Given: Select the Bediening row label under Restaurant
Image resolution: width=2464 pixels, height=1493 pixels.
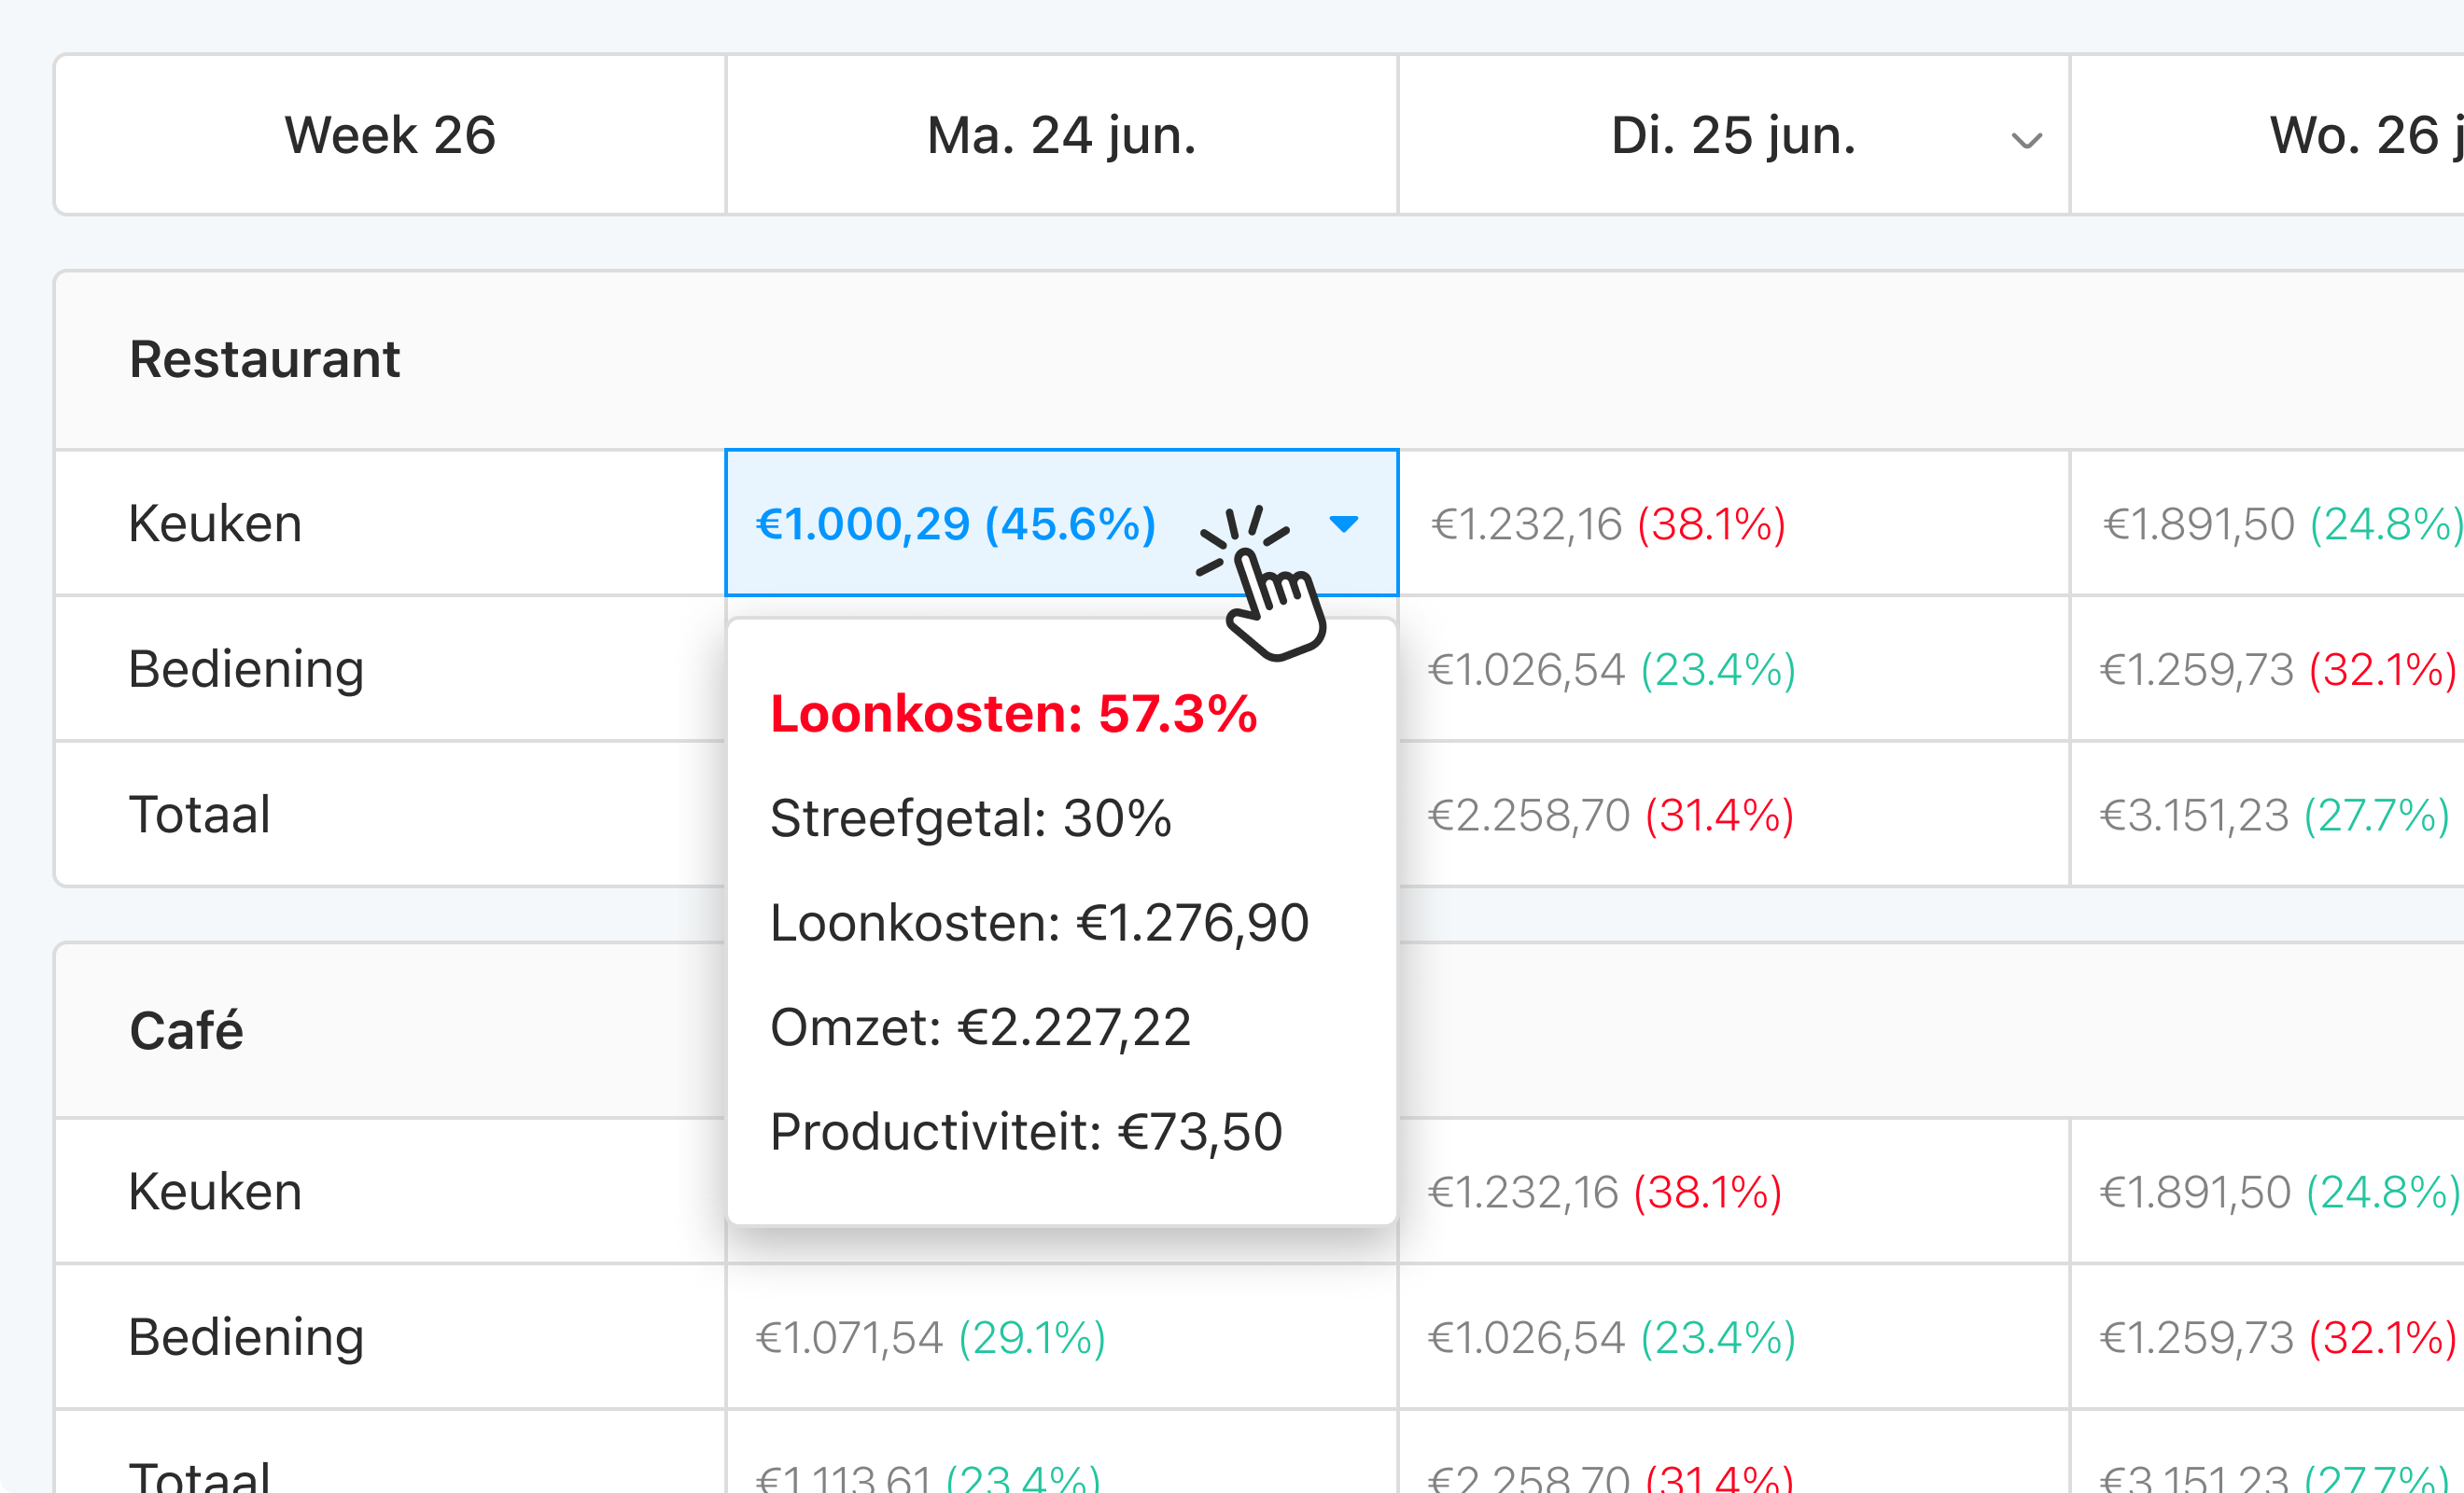Looking at the screenshot, I should pos(246,668).
